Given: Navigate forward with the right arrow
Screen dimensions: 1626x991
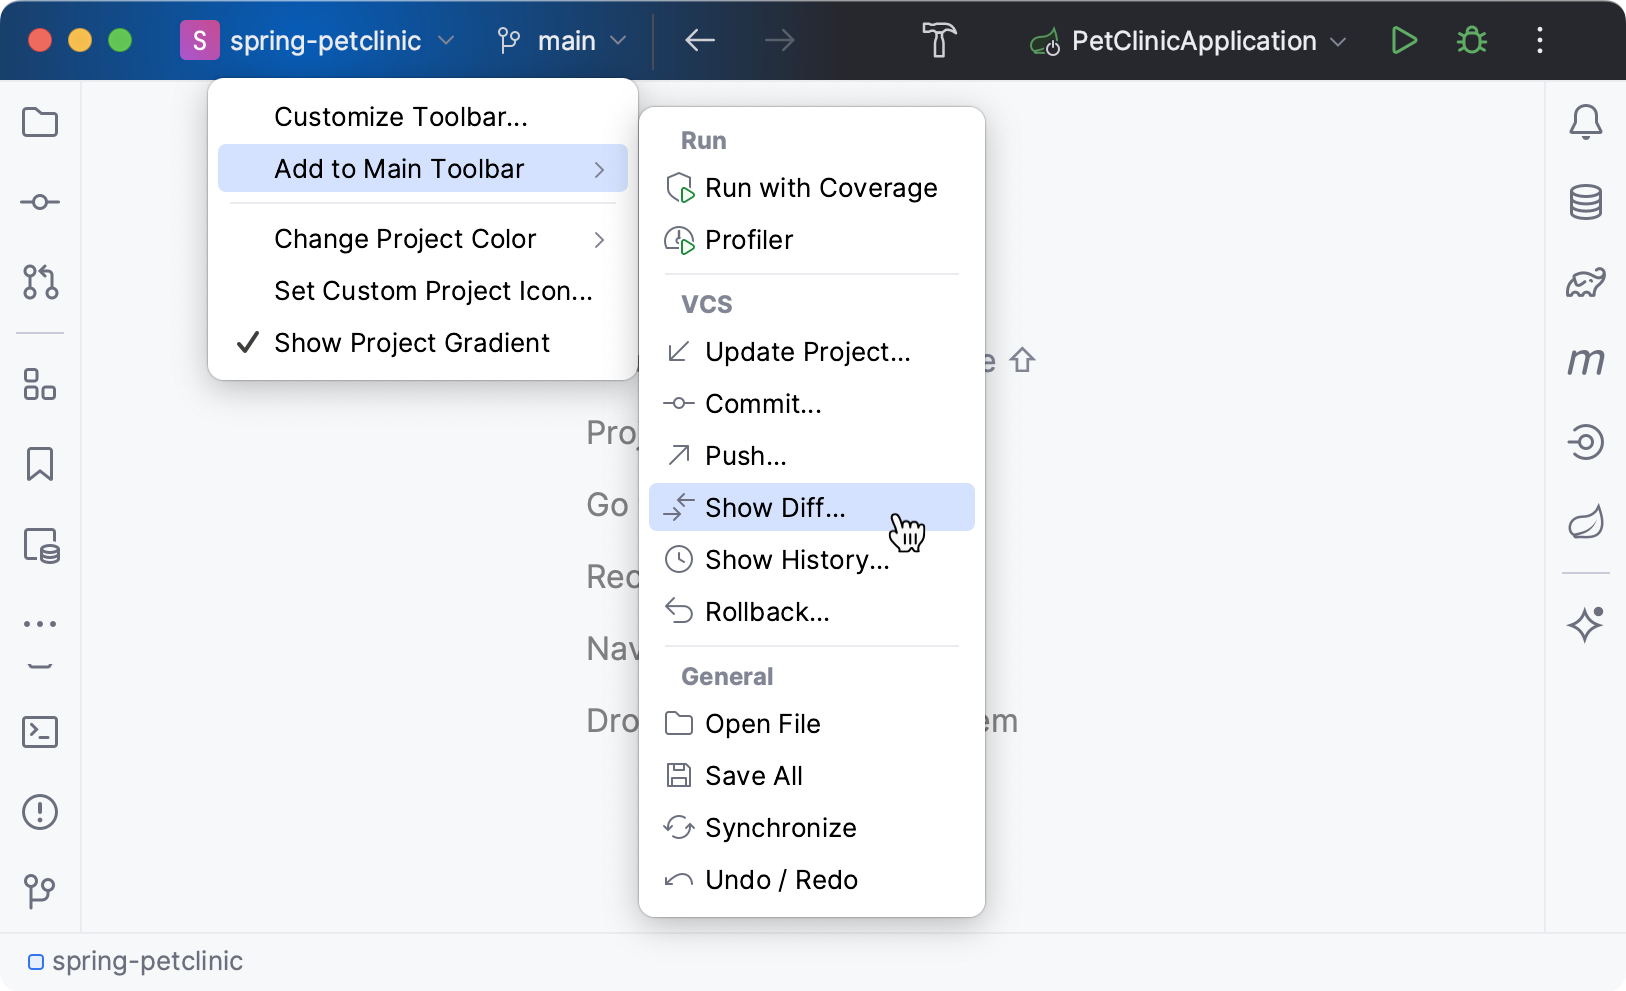Looking at the screenshot, I should click(x=780, y=41).
